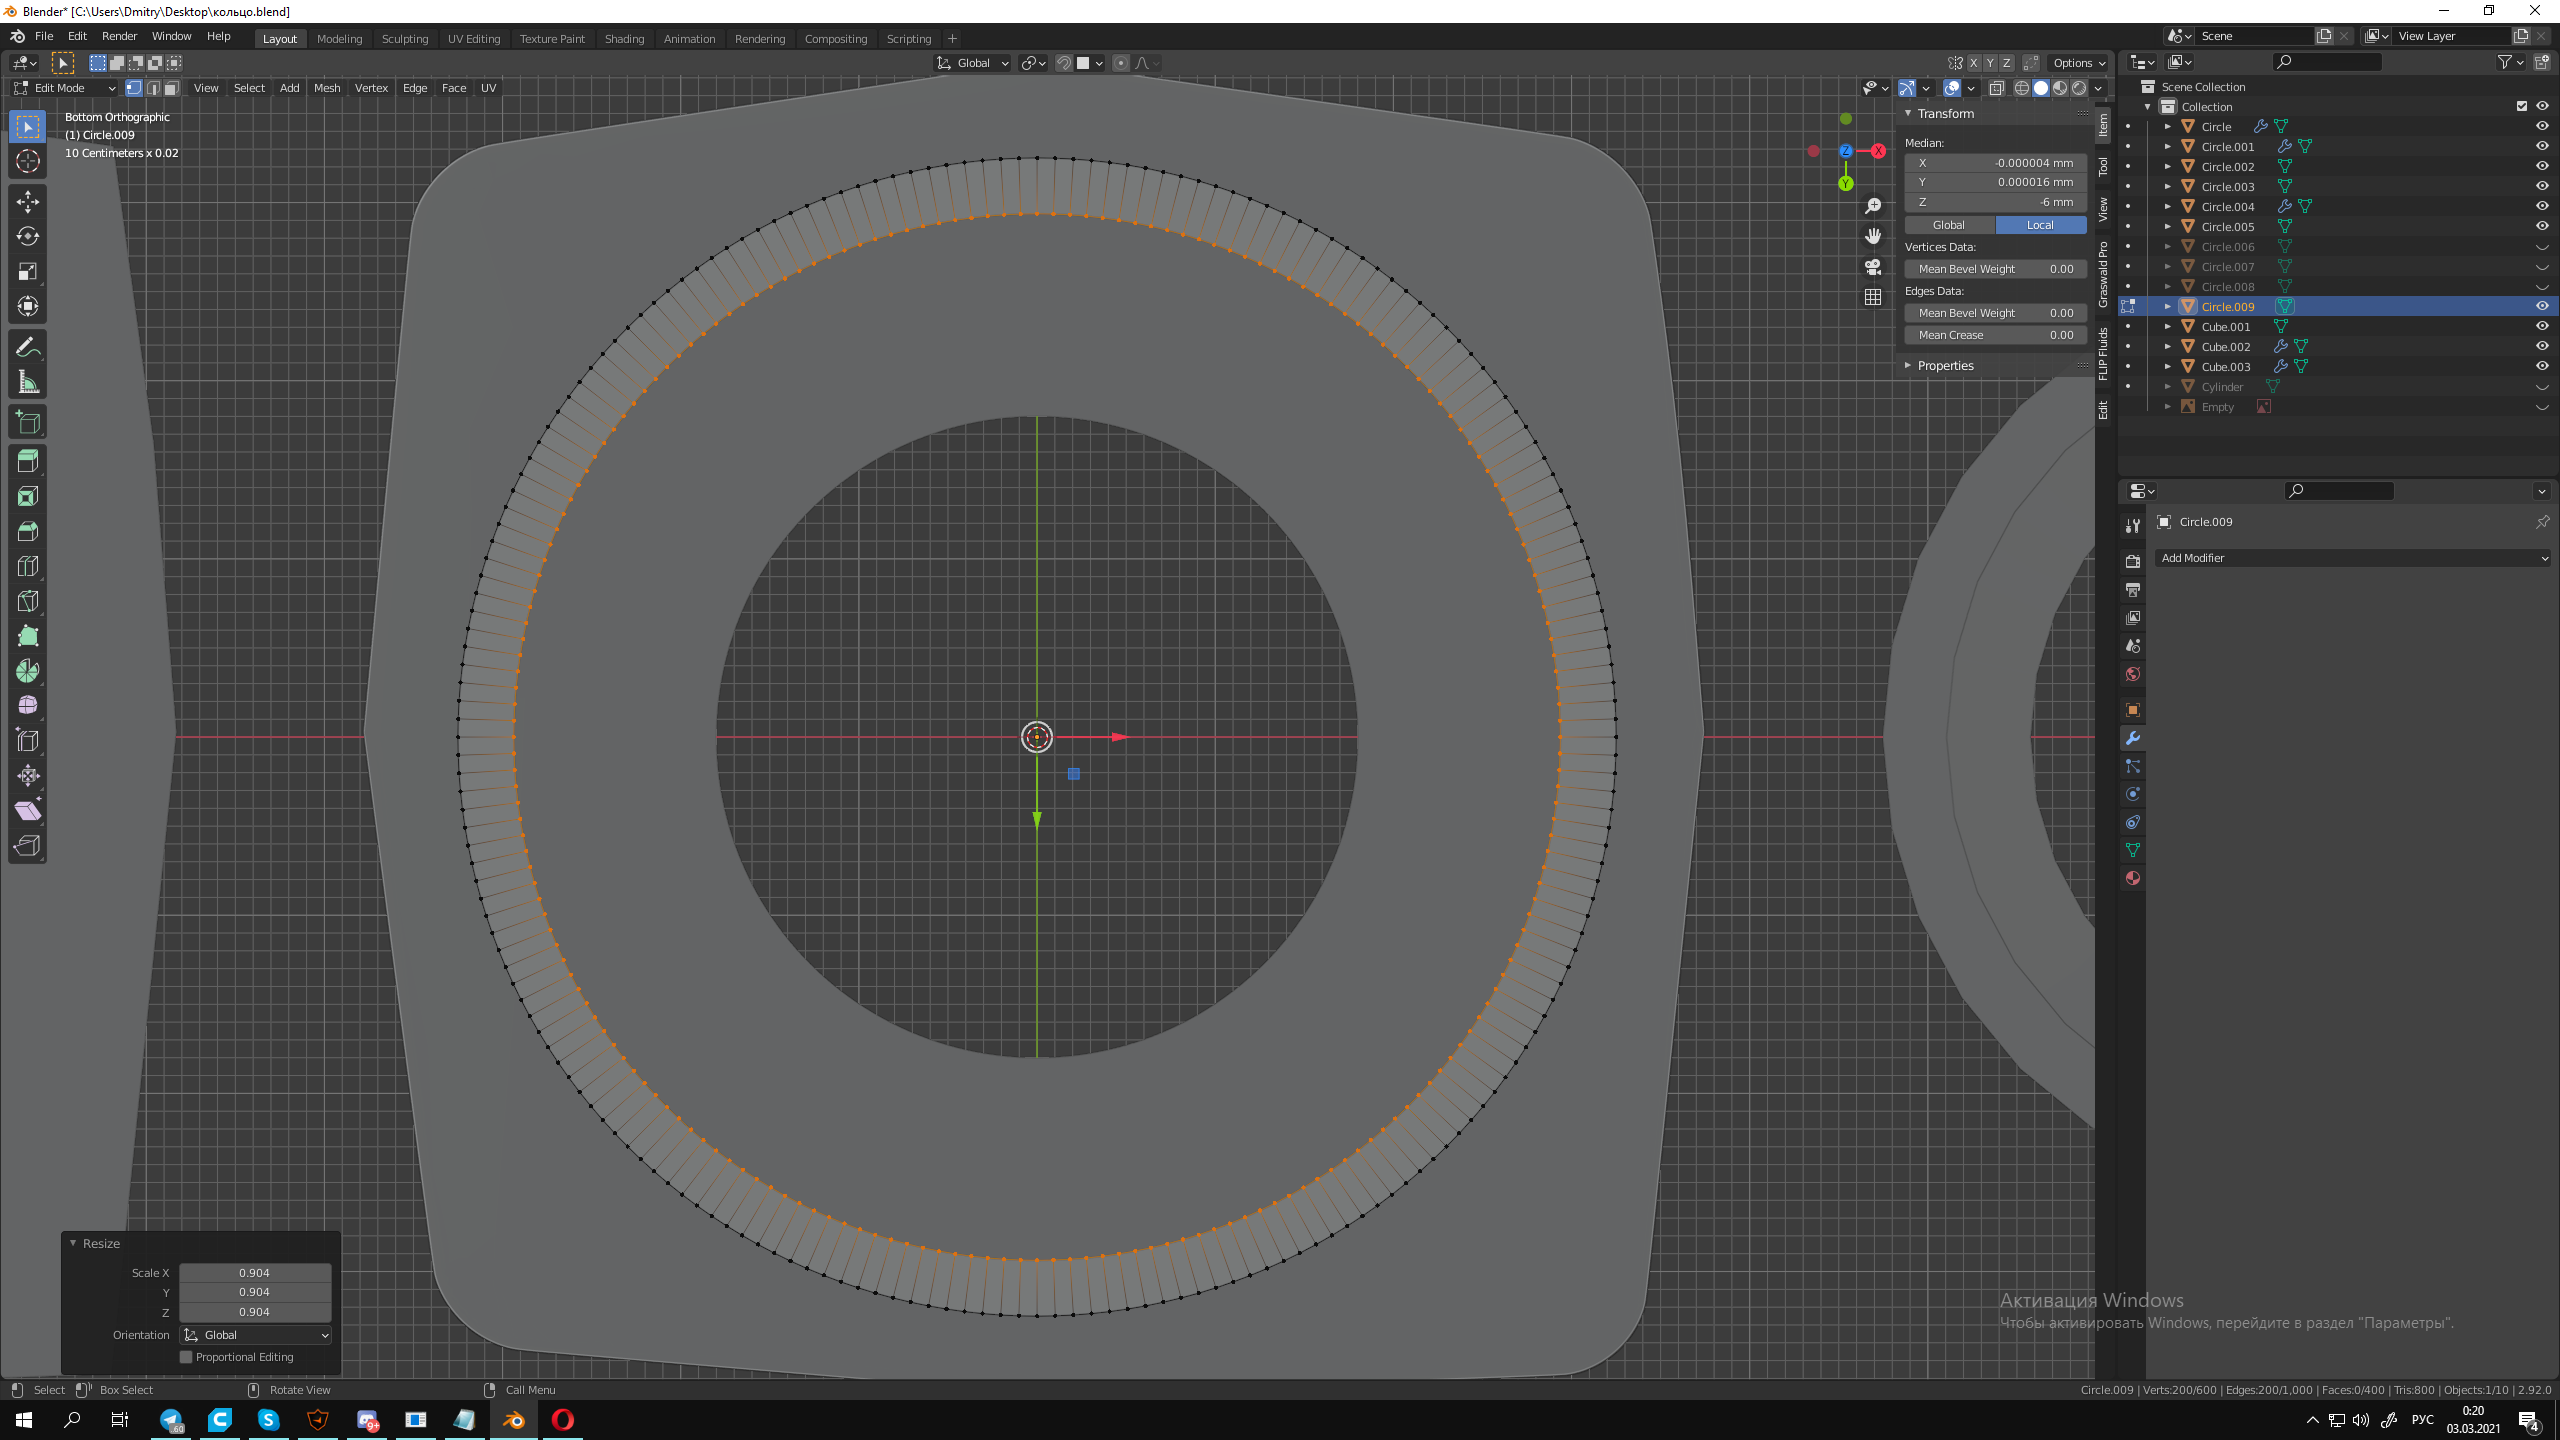Image resolution: width=2560 pixels, height=1440 pixels.
Task: Switch Median coordinates to Local
Action: [x=2041, y=225]
